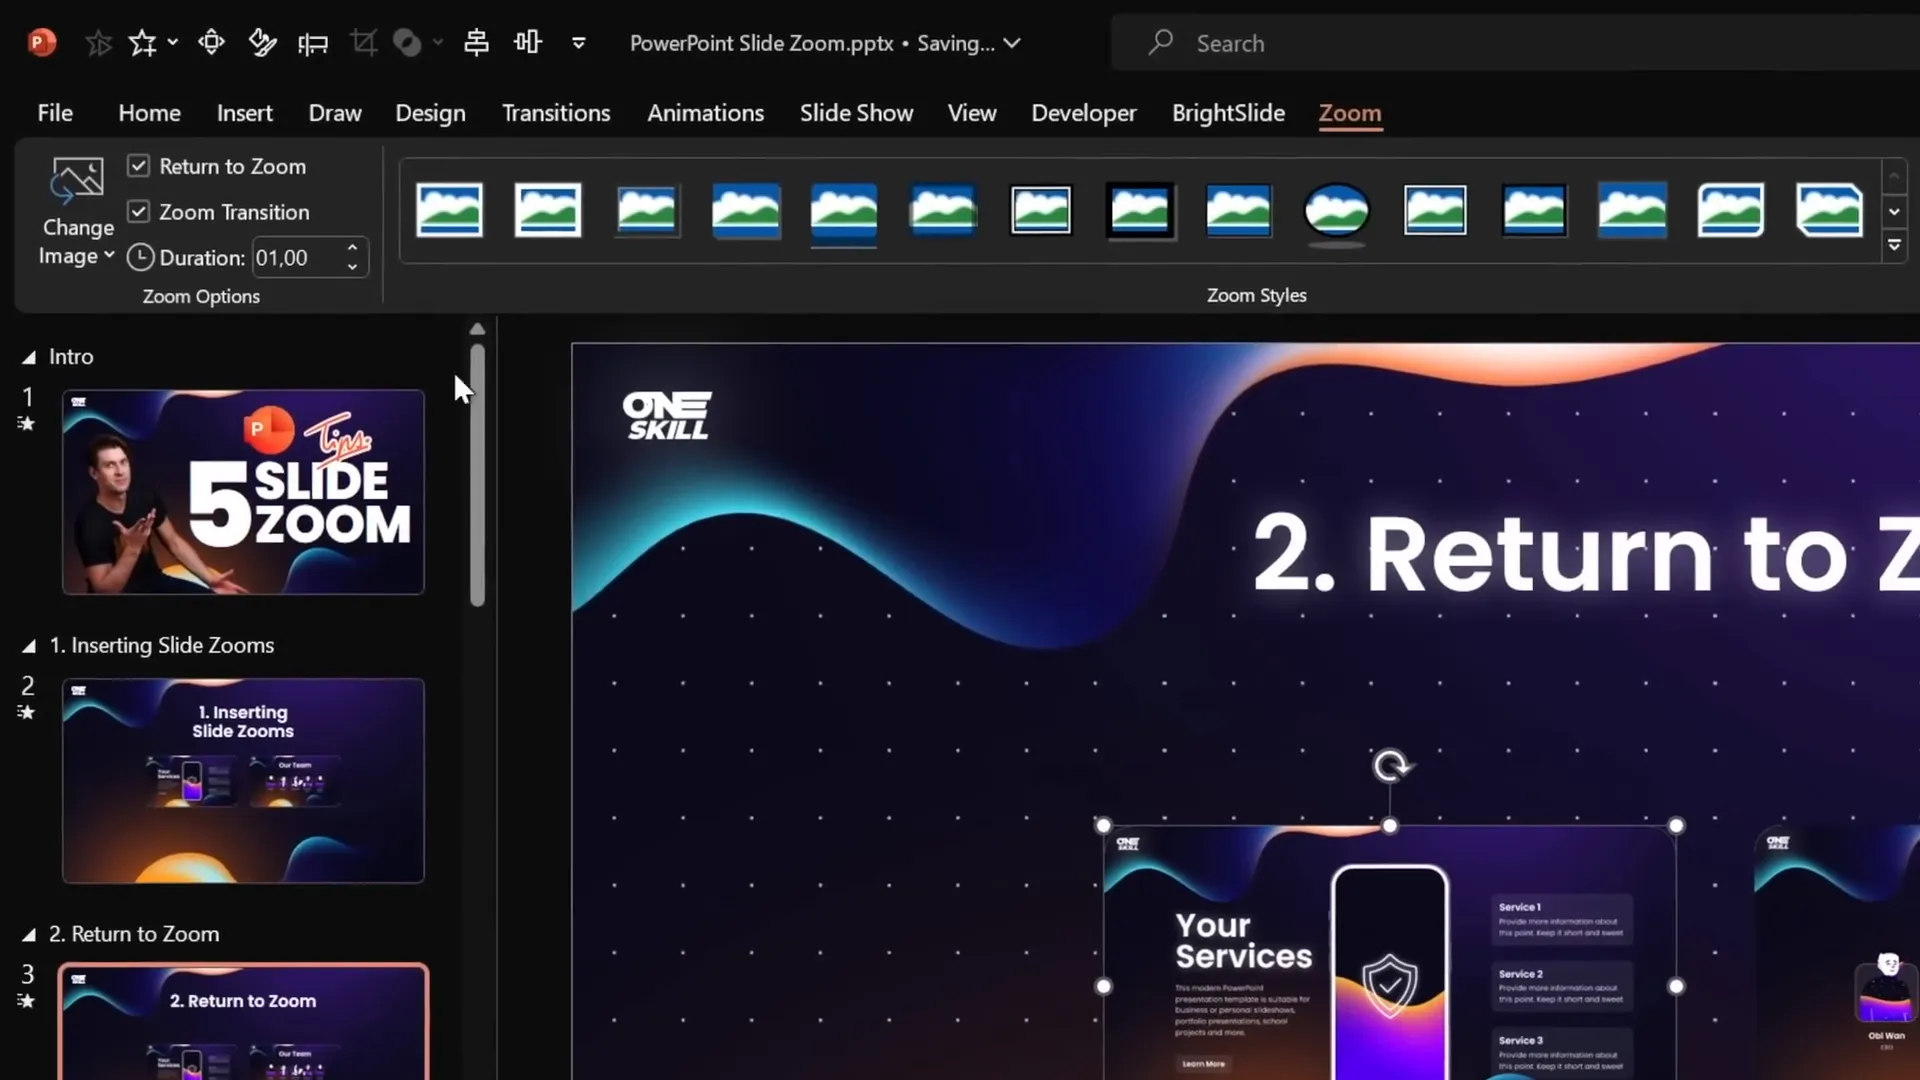Open the BrightSlide ribbon tab

[1228, 113]
